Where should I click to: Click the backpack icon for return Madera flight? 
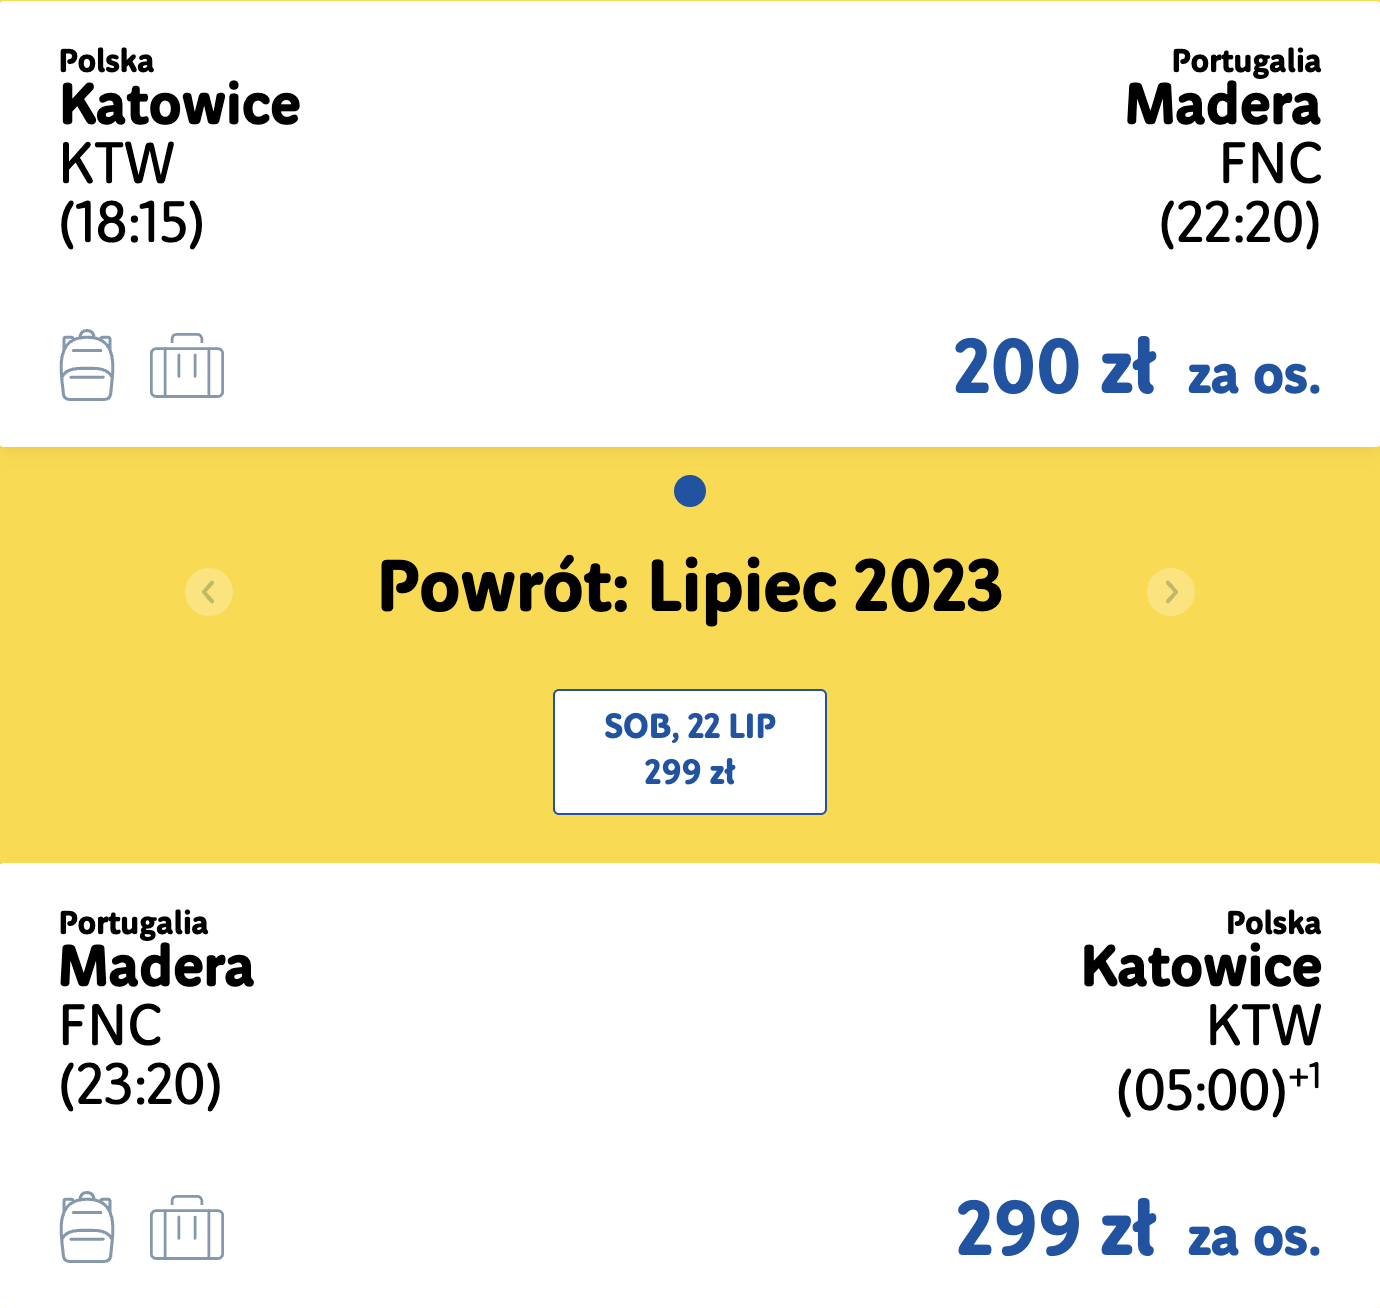click(x=87, y=1228)
